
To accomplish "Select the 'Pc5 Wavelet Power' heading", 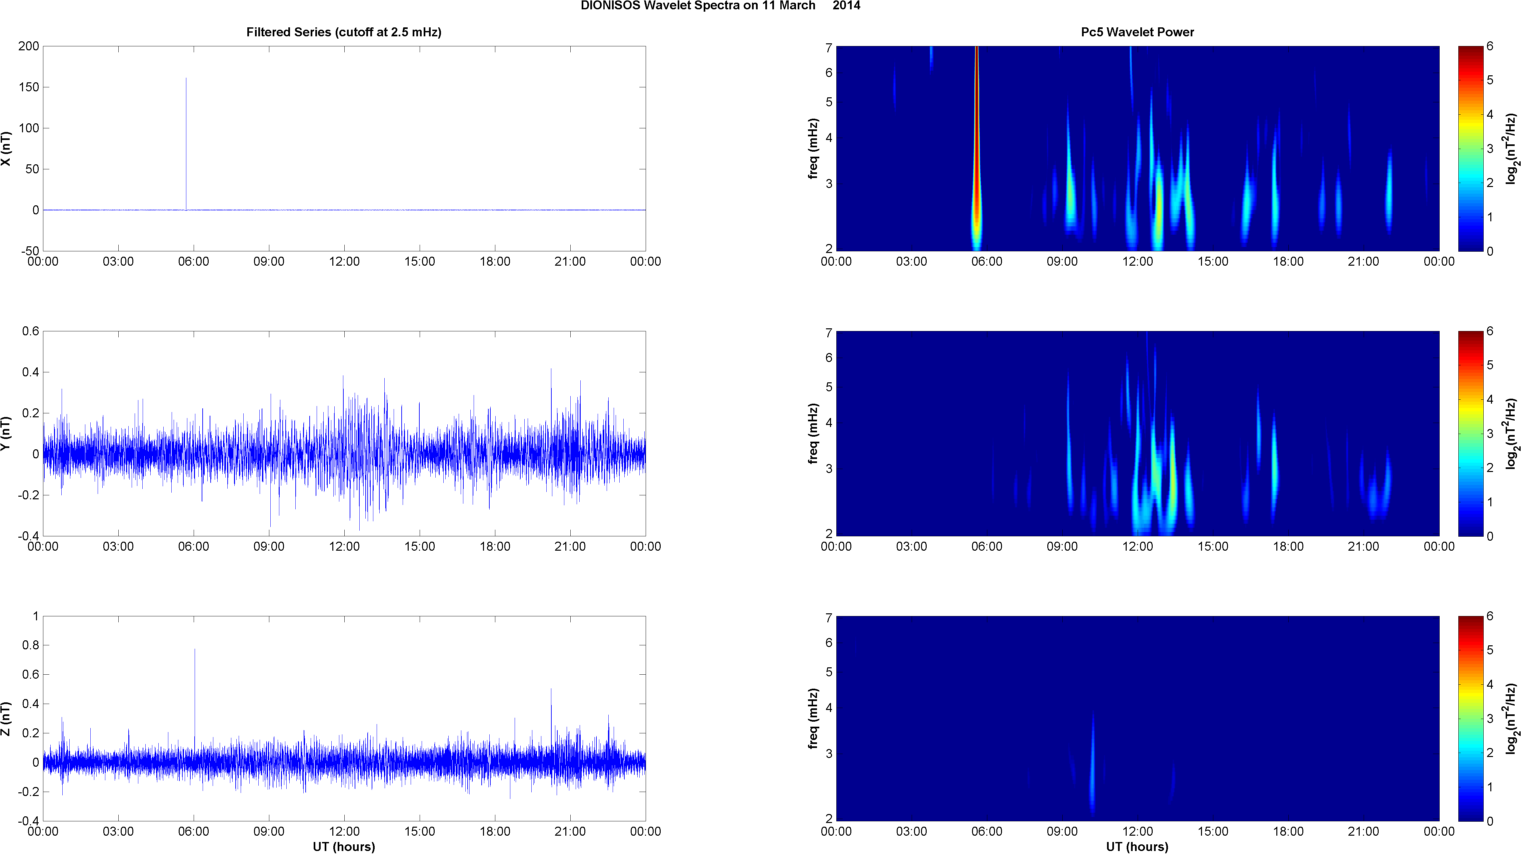I will (x=1137, y=32).
